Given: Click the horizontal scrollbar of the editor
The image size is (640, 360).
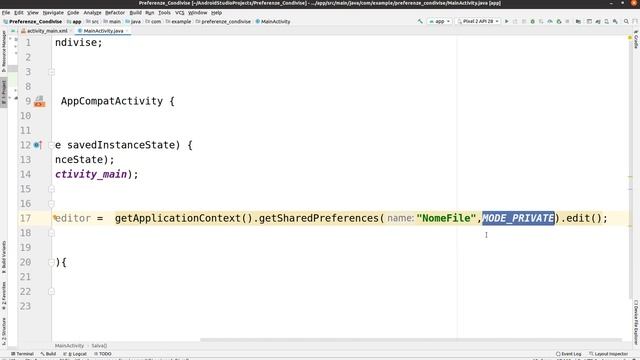Looking at the screenshot, I should coord(411,340).
